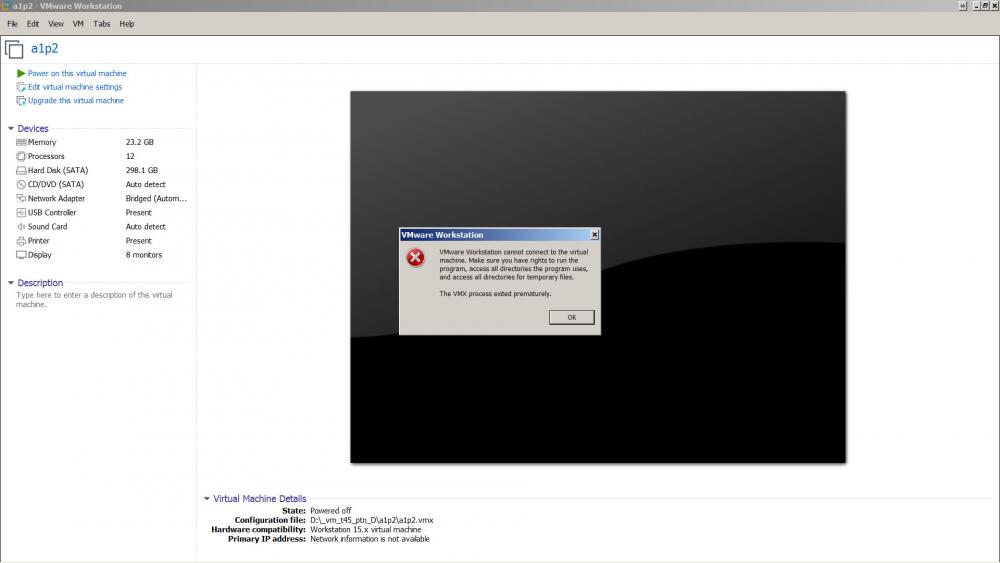
Task: Click the a1p2 VM tab icon
Action: pos(14,49)
